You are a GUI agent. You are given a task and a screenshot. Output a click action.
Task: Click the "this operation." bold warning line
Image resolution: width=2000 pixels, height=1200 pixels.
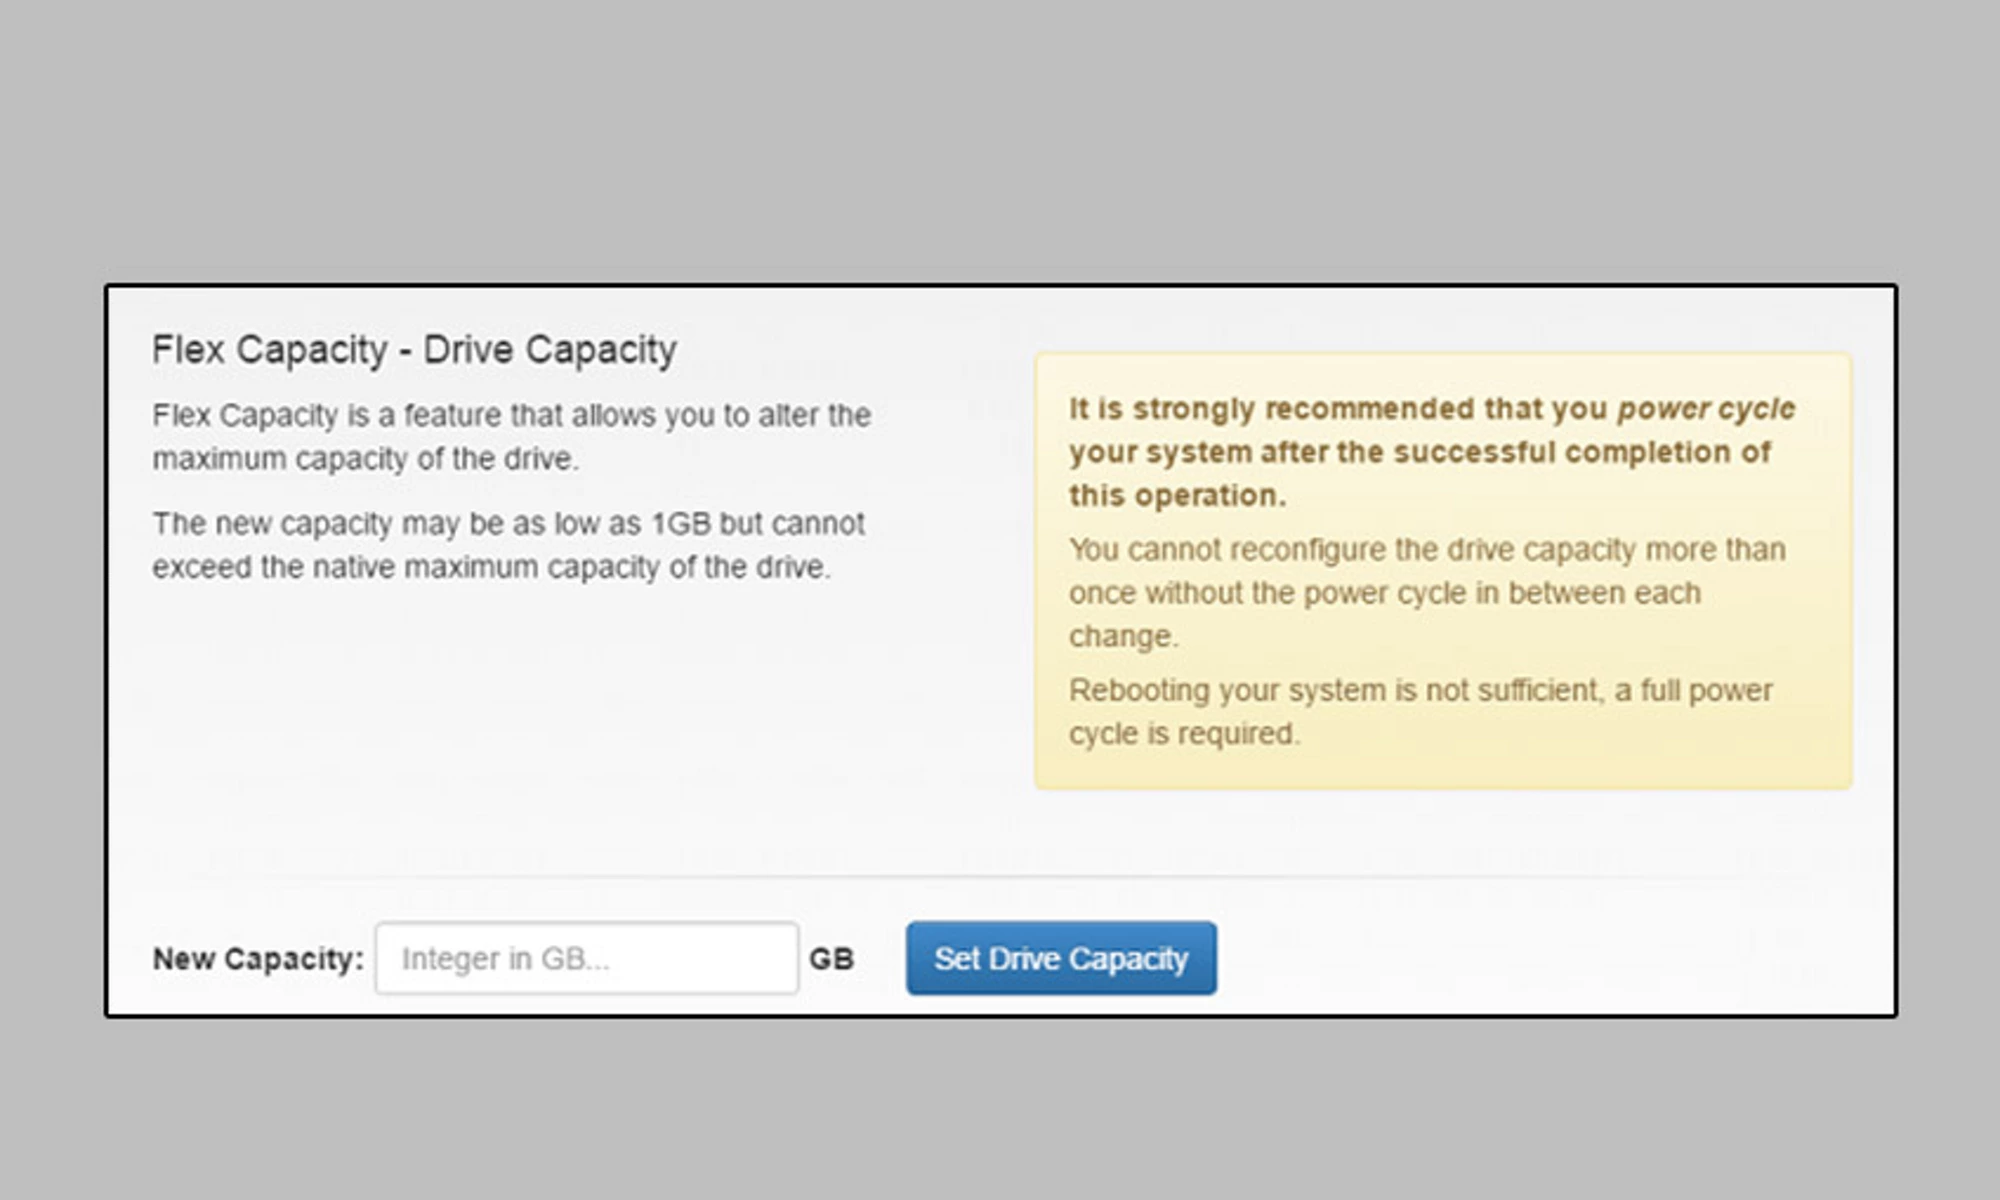(1177, 496)
